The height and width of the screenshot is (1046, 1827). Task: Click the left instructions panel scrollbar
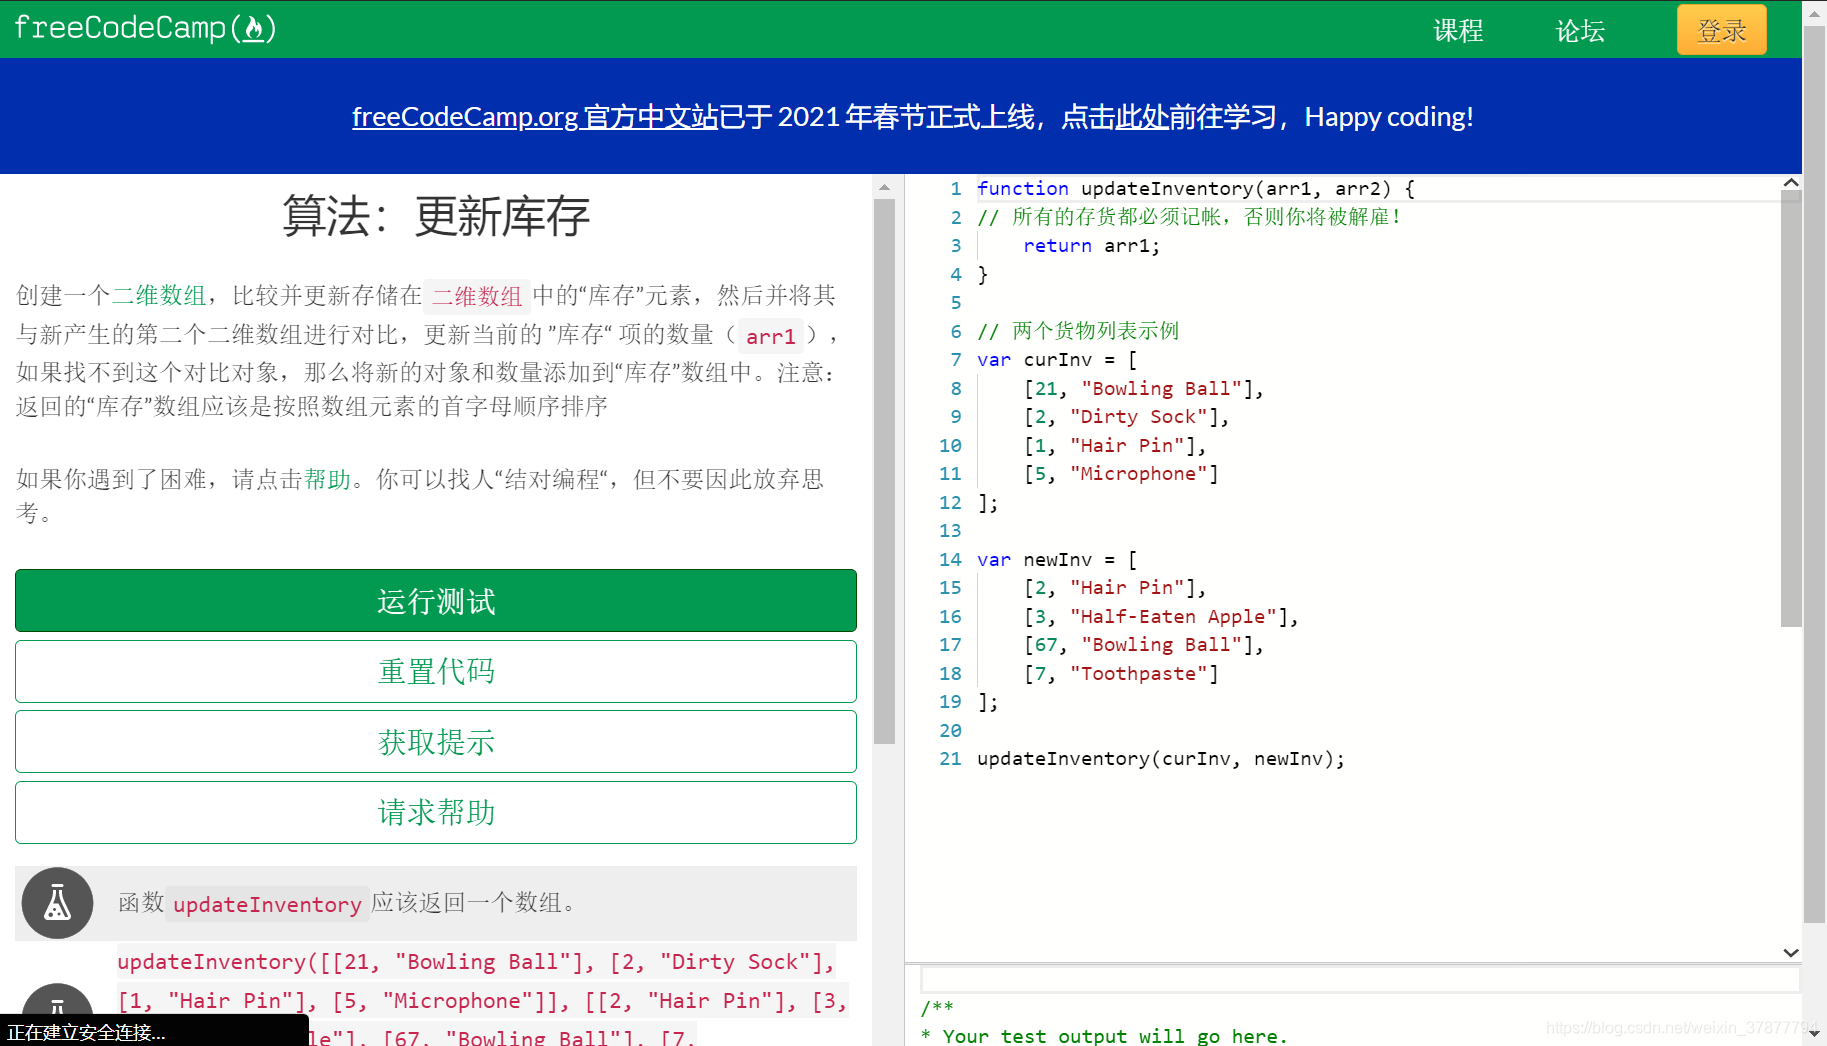[x=884, y=470]
